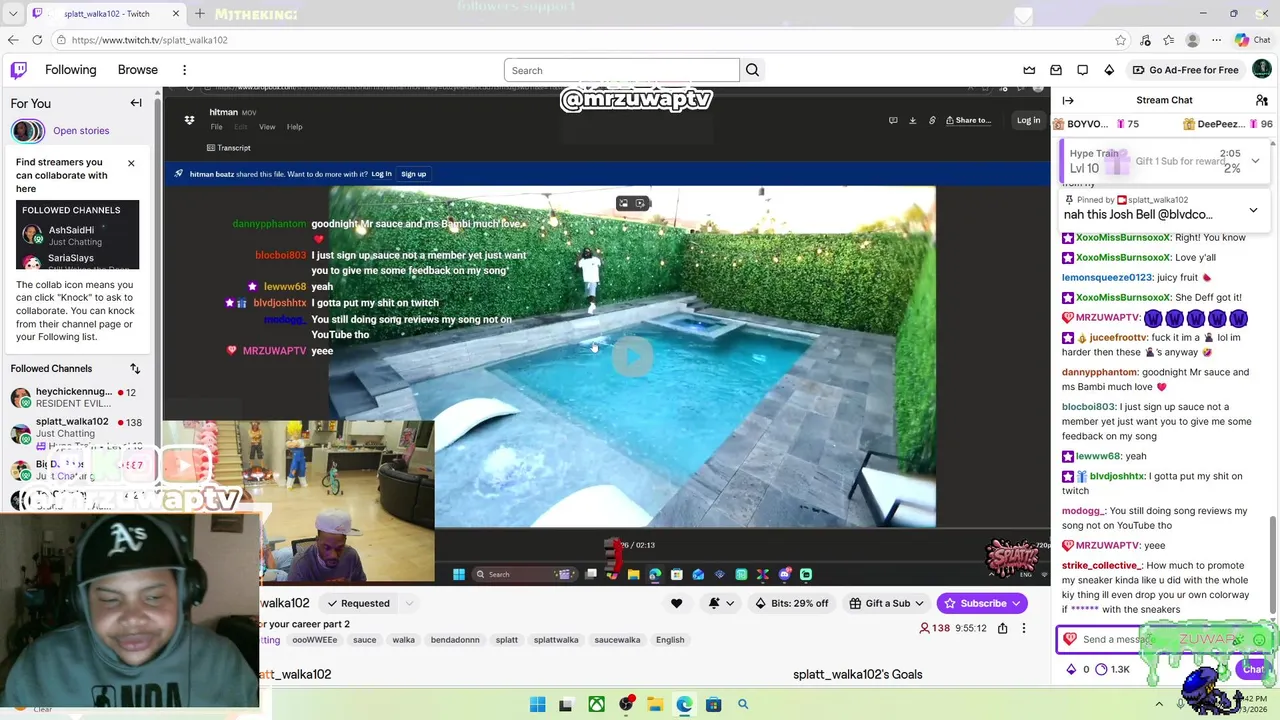The width and height of the screenshot is (1280, 720).
Task: Select the English tag
Action: coord(670,640)
